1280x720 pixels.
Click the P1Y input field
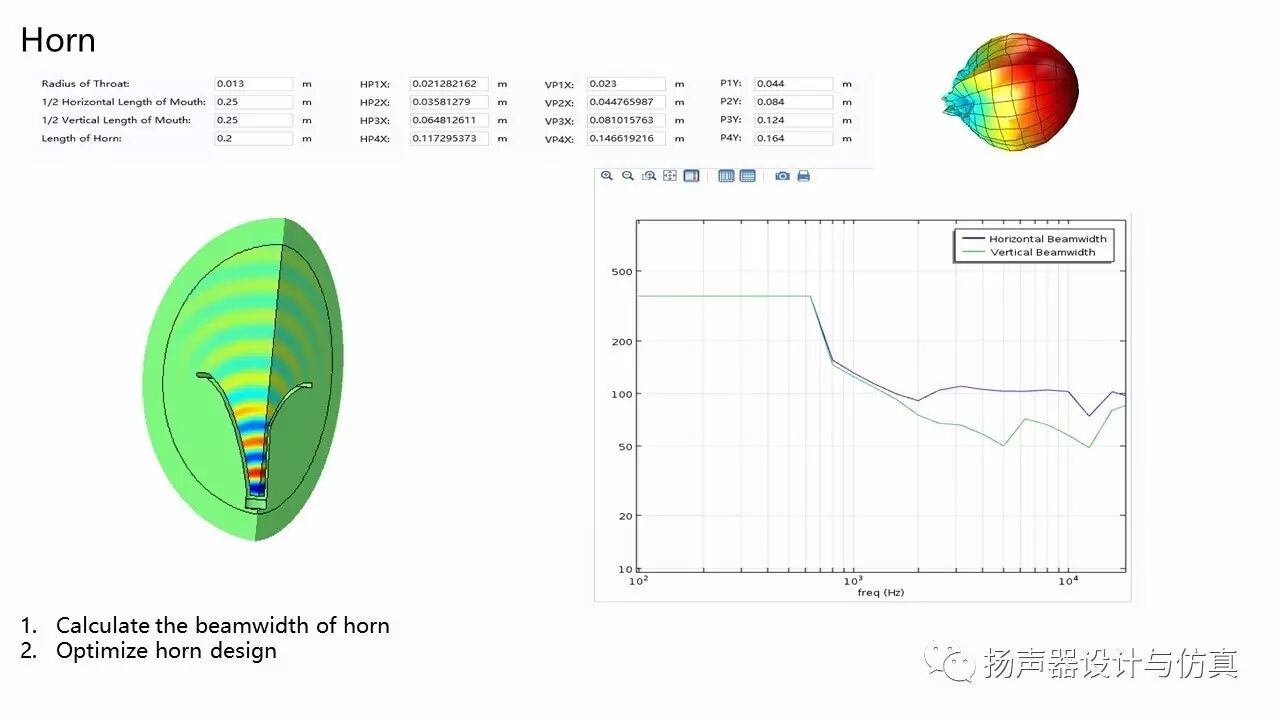click(x=793, y=84)
